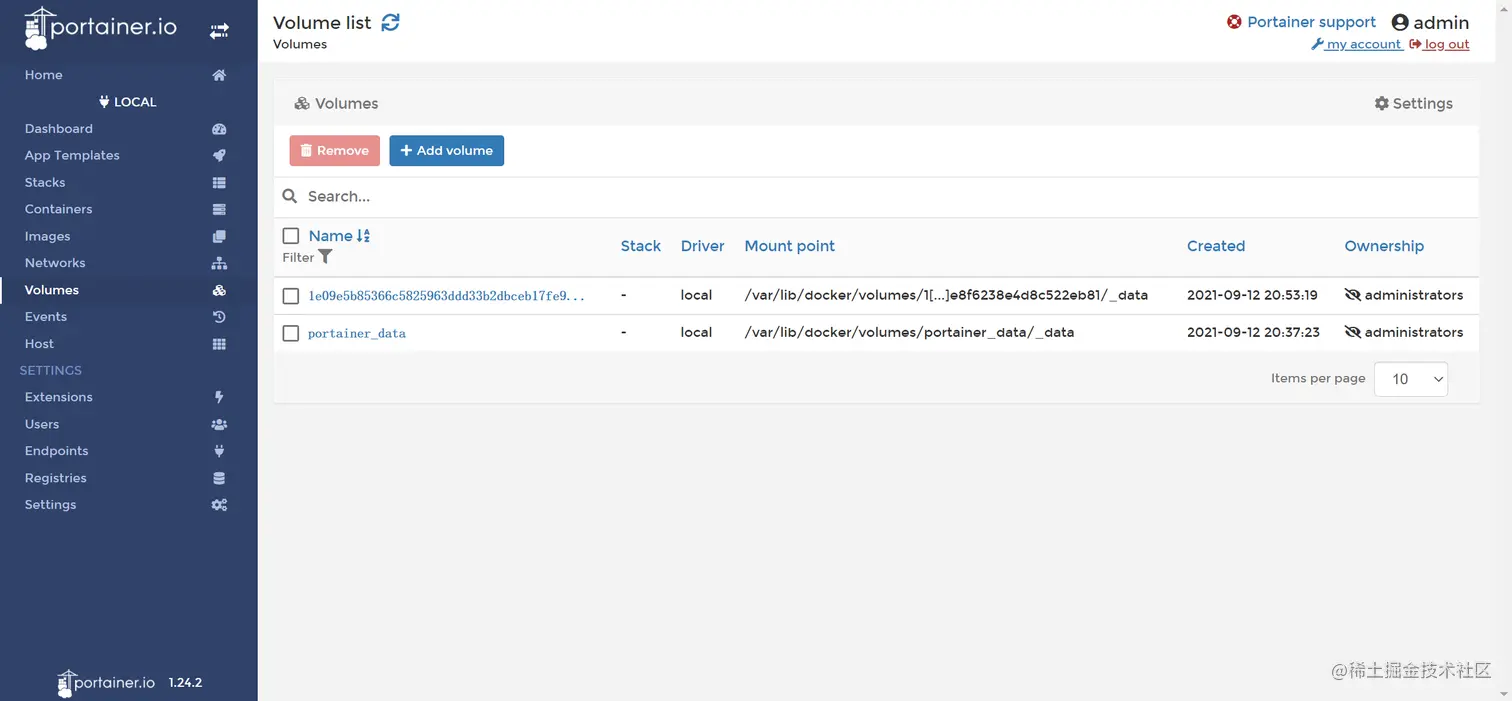Open the Items per page dropdown
Image resolution: width=1512 pixels, height=701 pixels.
(1411, 379)
